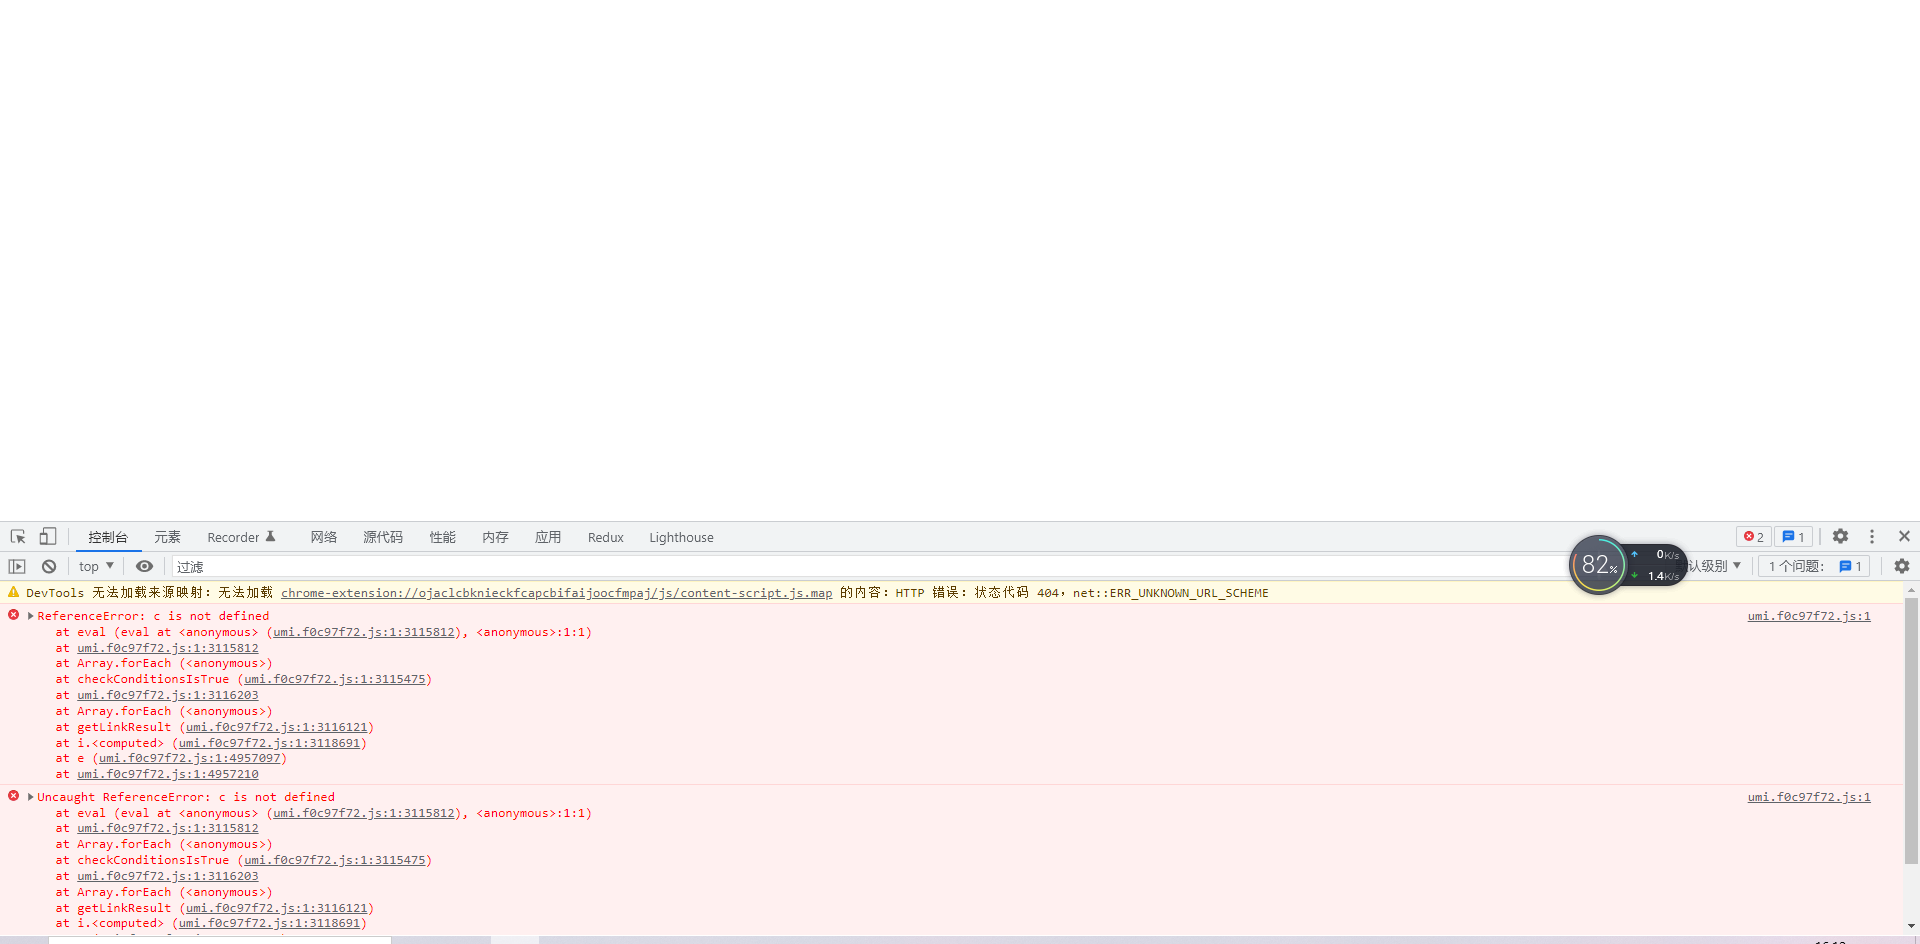This screenshot has height=944, width=1920.
Task: Clear the console messages
Action: [x=49, y=566]
